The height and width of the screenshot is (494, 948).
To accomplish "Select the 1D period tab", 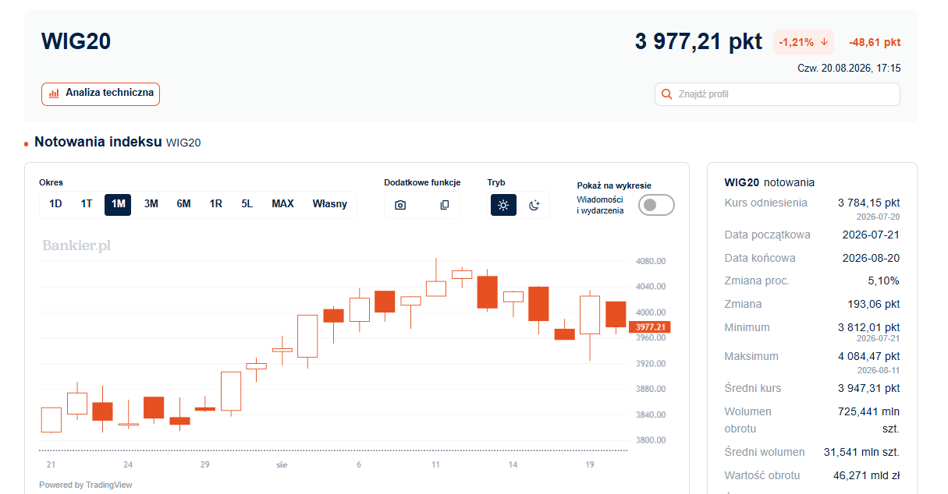I will [56, 204].
